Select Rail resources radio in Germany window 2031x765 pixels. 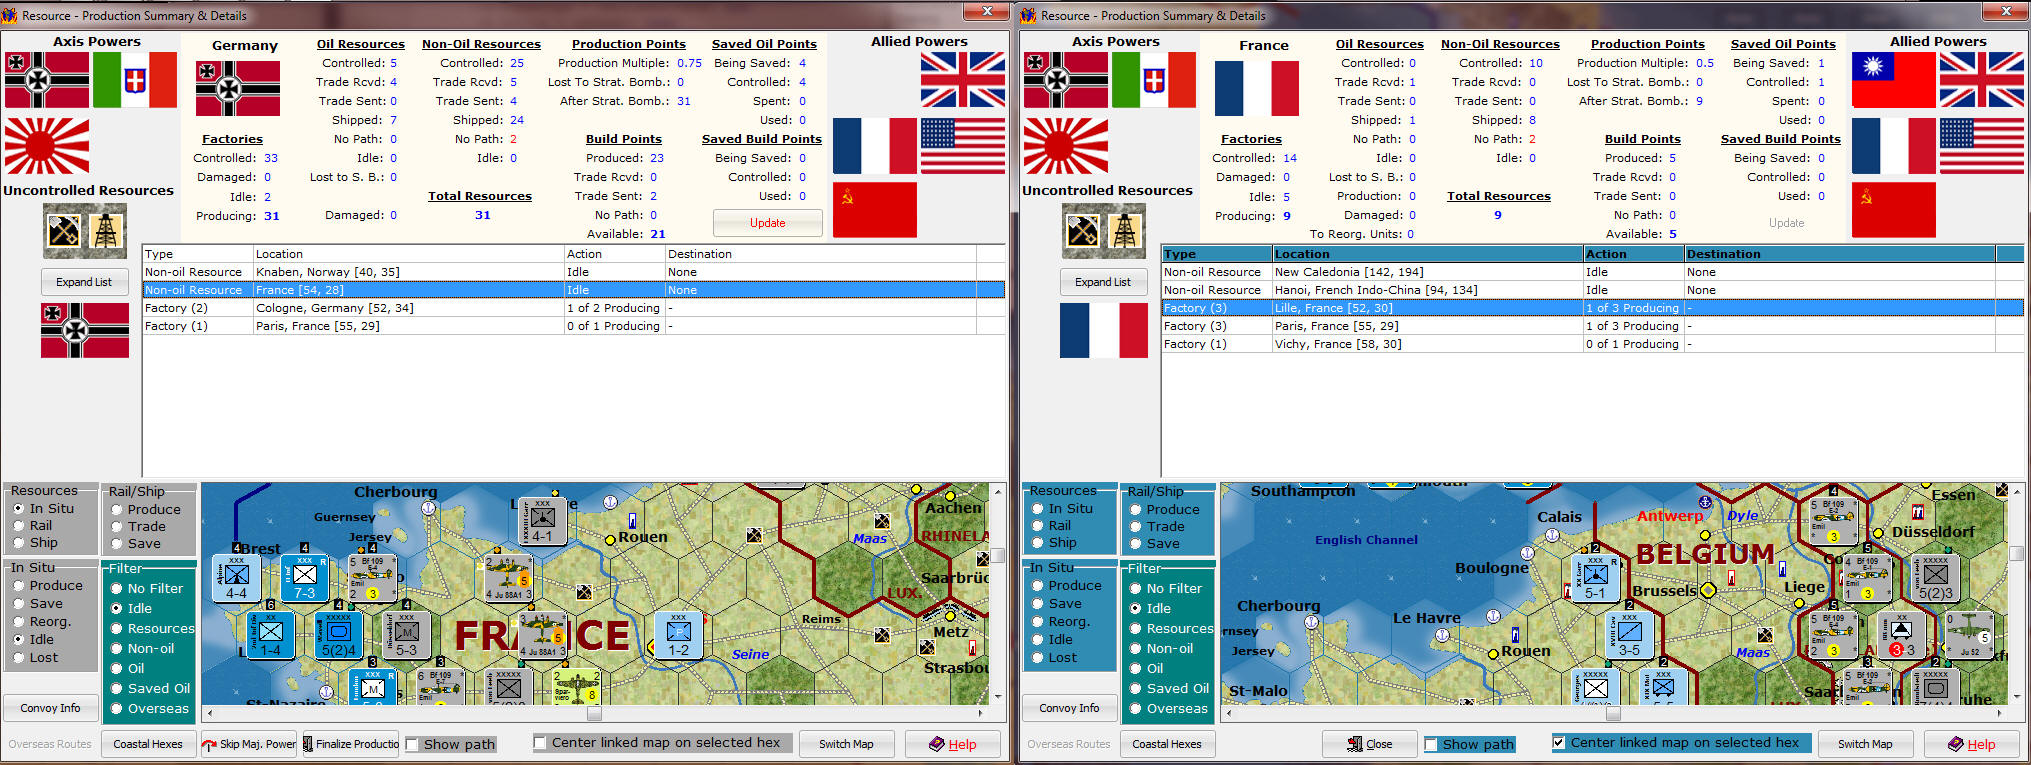(x=19, y=526)
